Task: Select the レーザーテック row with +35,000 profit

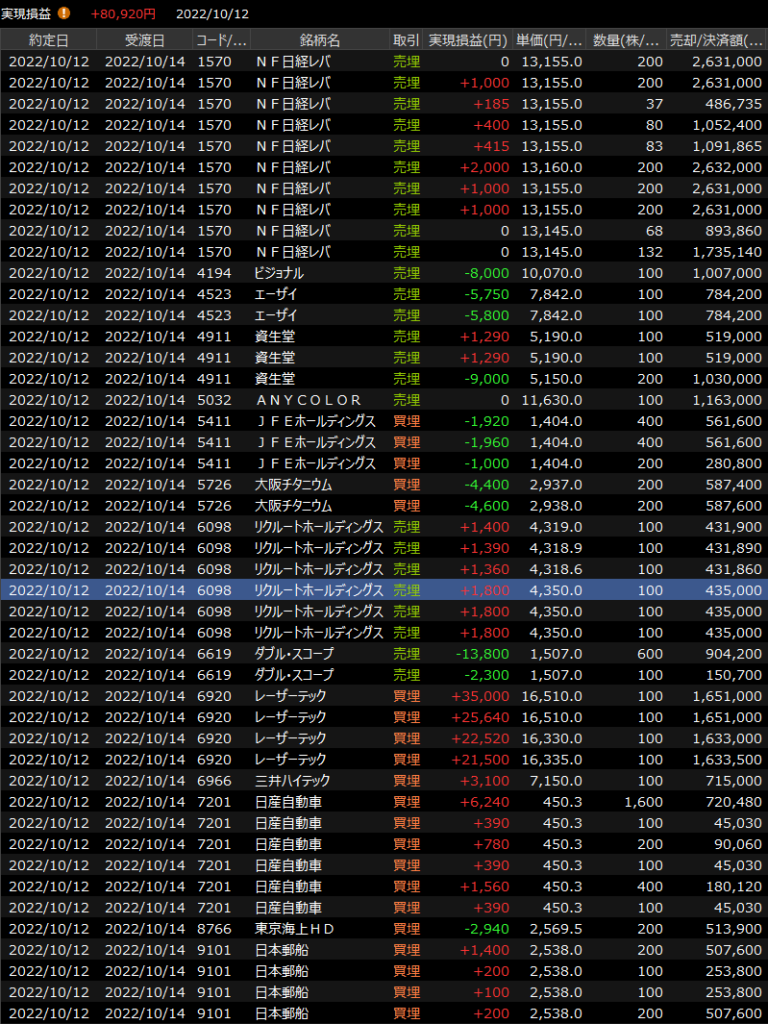Action: [384, 696]
